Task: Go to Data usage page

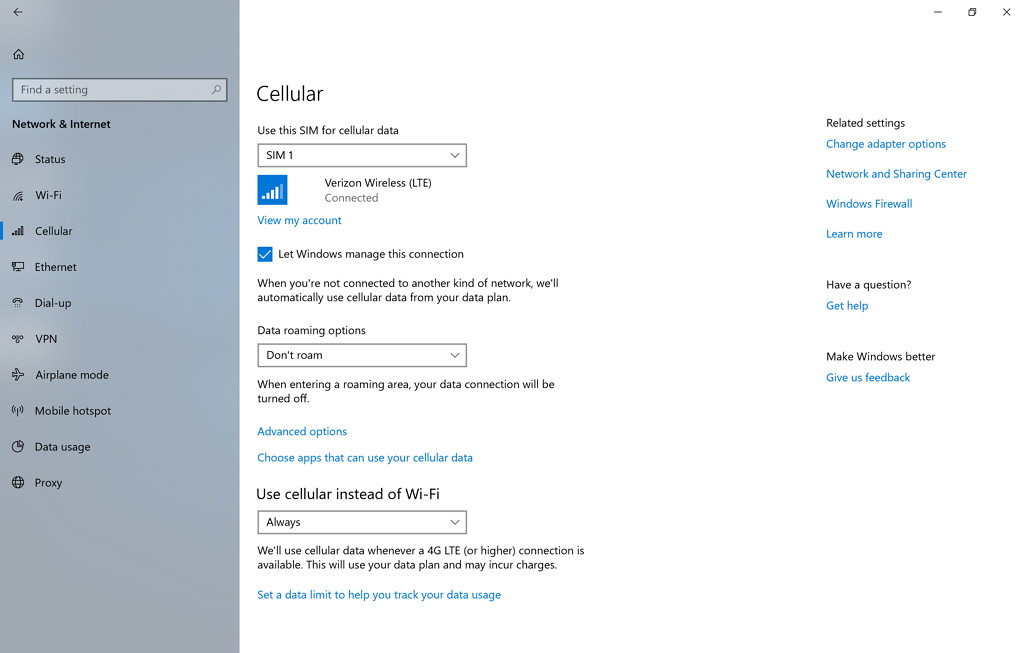Action: click(x=120, y=447)
